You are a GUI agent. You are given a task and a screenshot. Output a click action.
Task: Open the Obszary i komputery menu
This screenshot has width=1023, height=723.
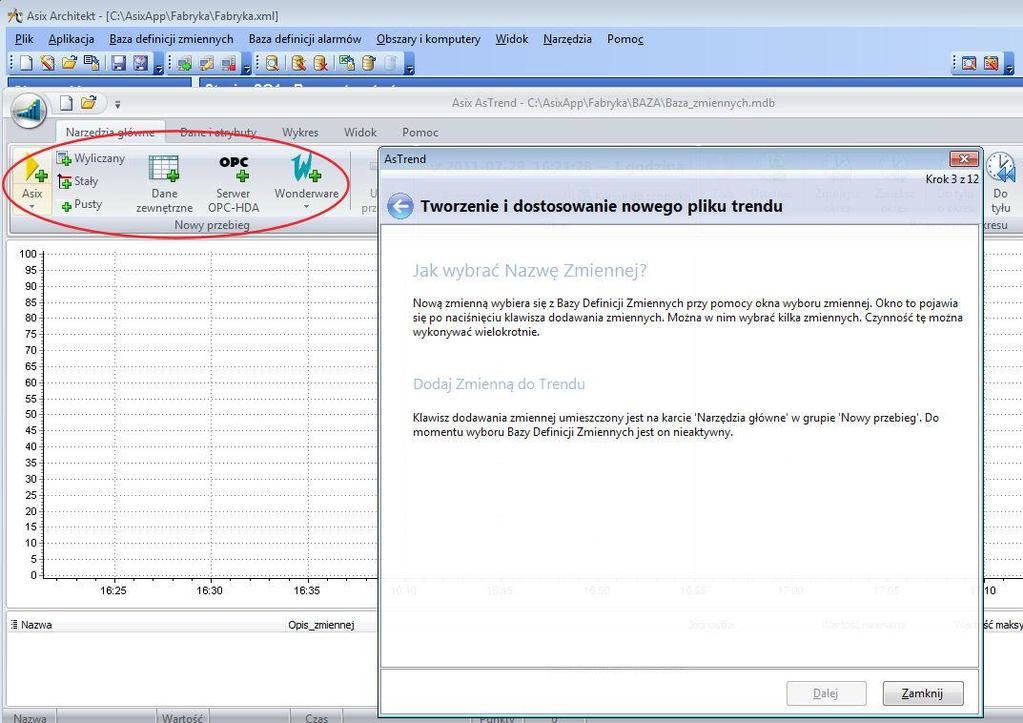(x=428, y=39)
